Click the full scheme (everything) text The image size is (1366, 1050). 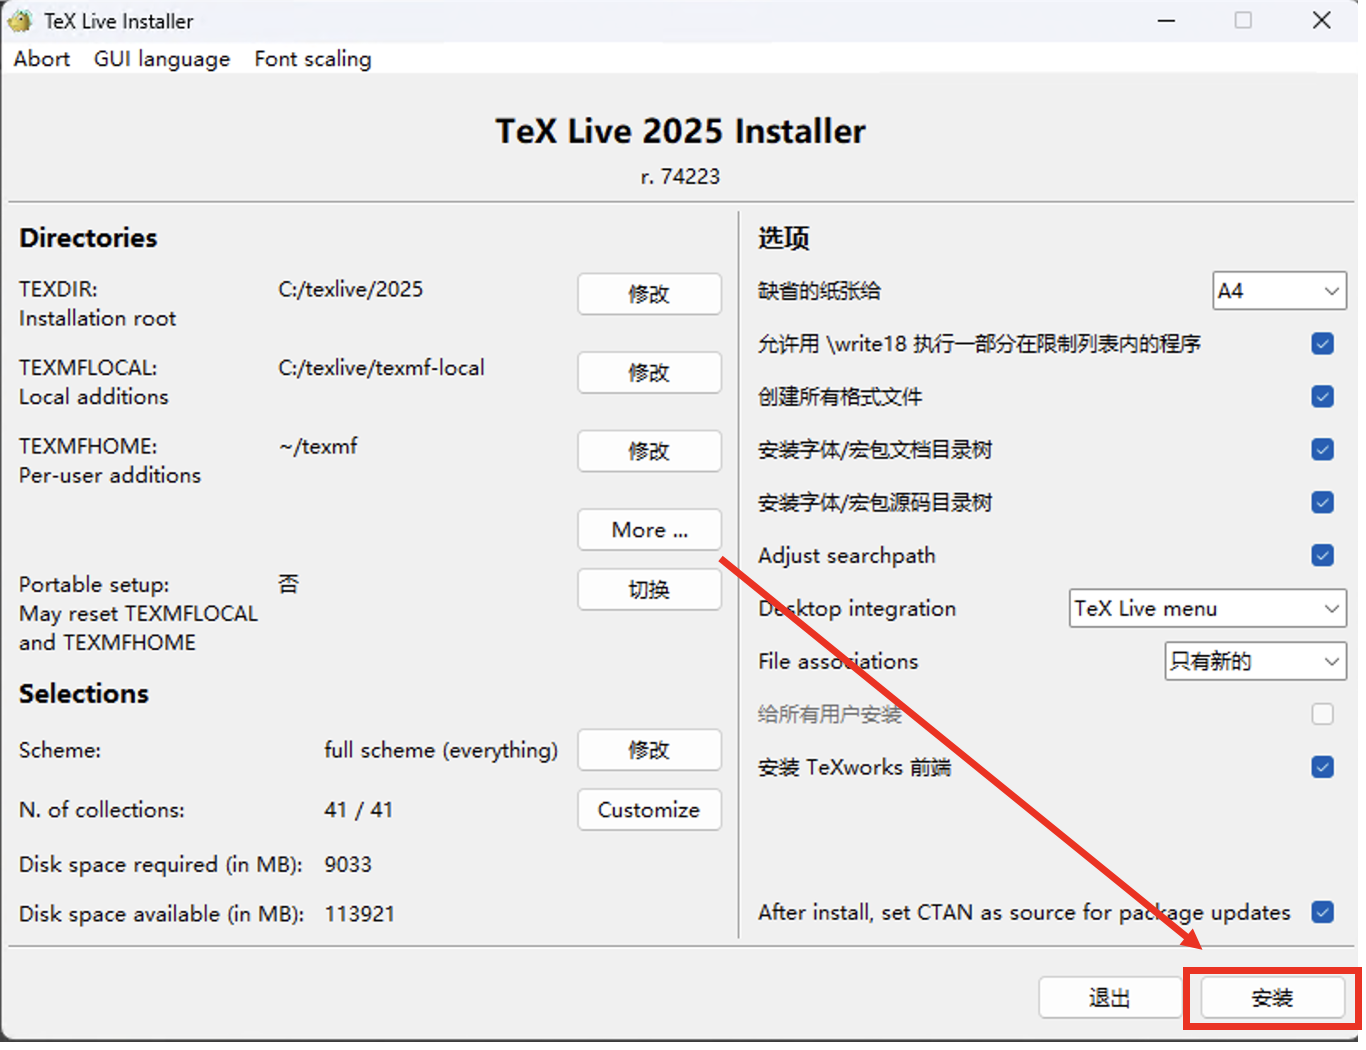tap(441, 750)
